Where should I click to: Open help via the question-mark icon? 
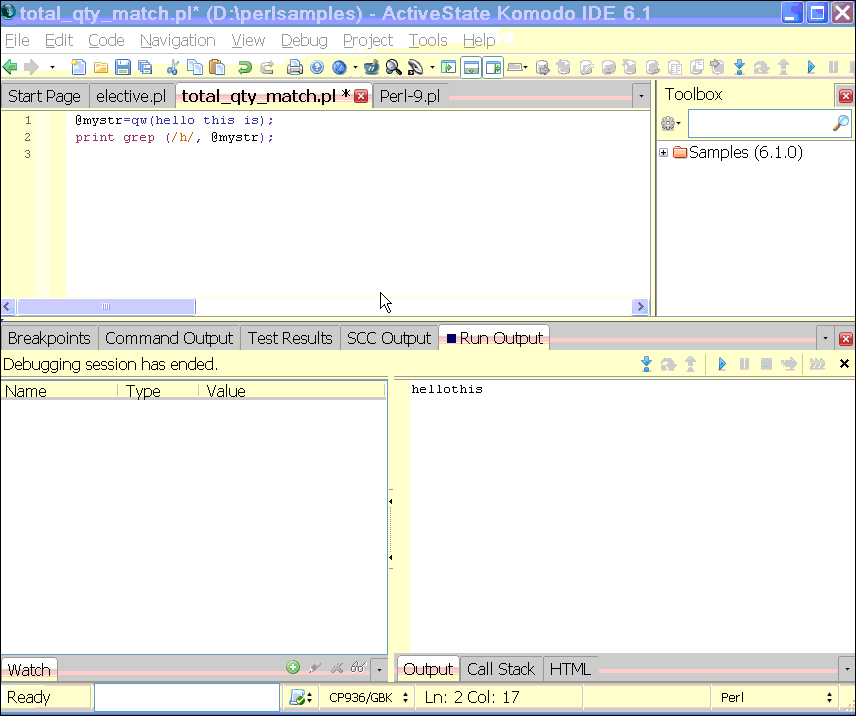pyautogui.click(x=317, y=67)
